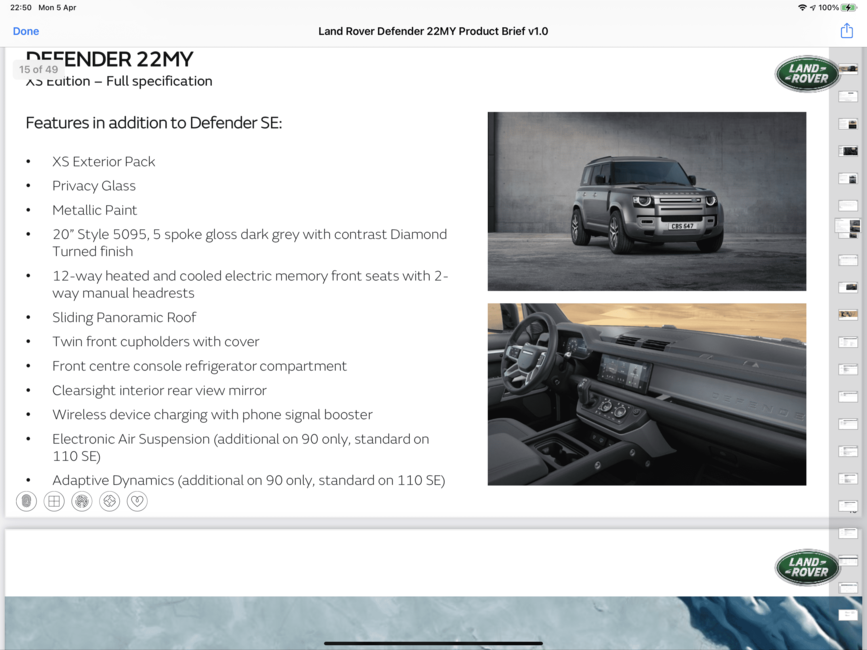Tap 'Features in addition to Defender SE:' heading

154,123
